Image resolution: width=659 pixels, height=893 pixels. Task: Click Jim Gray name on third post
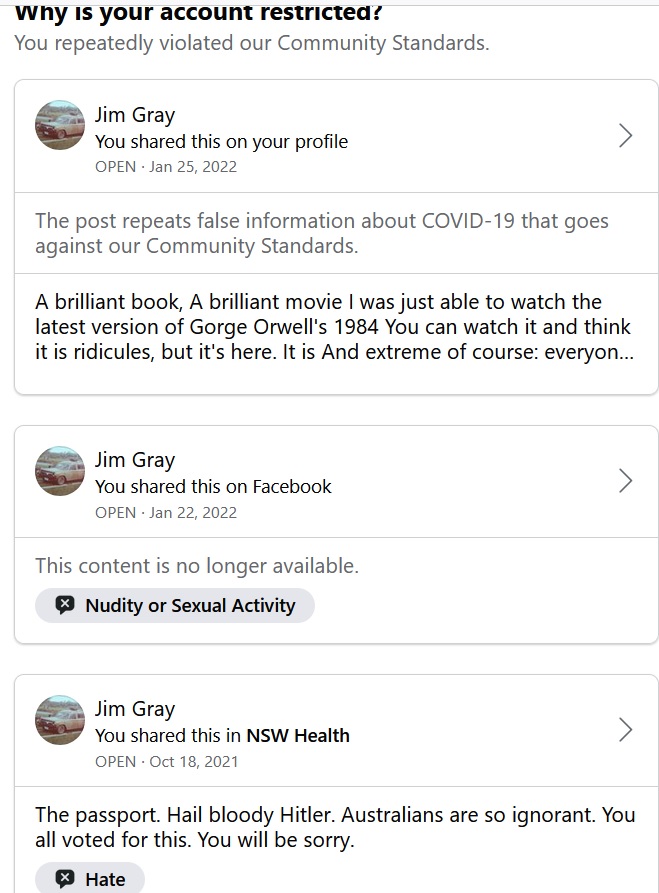click(135, 709)
